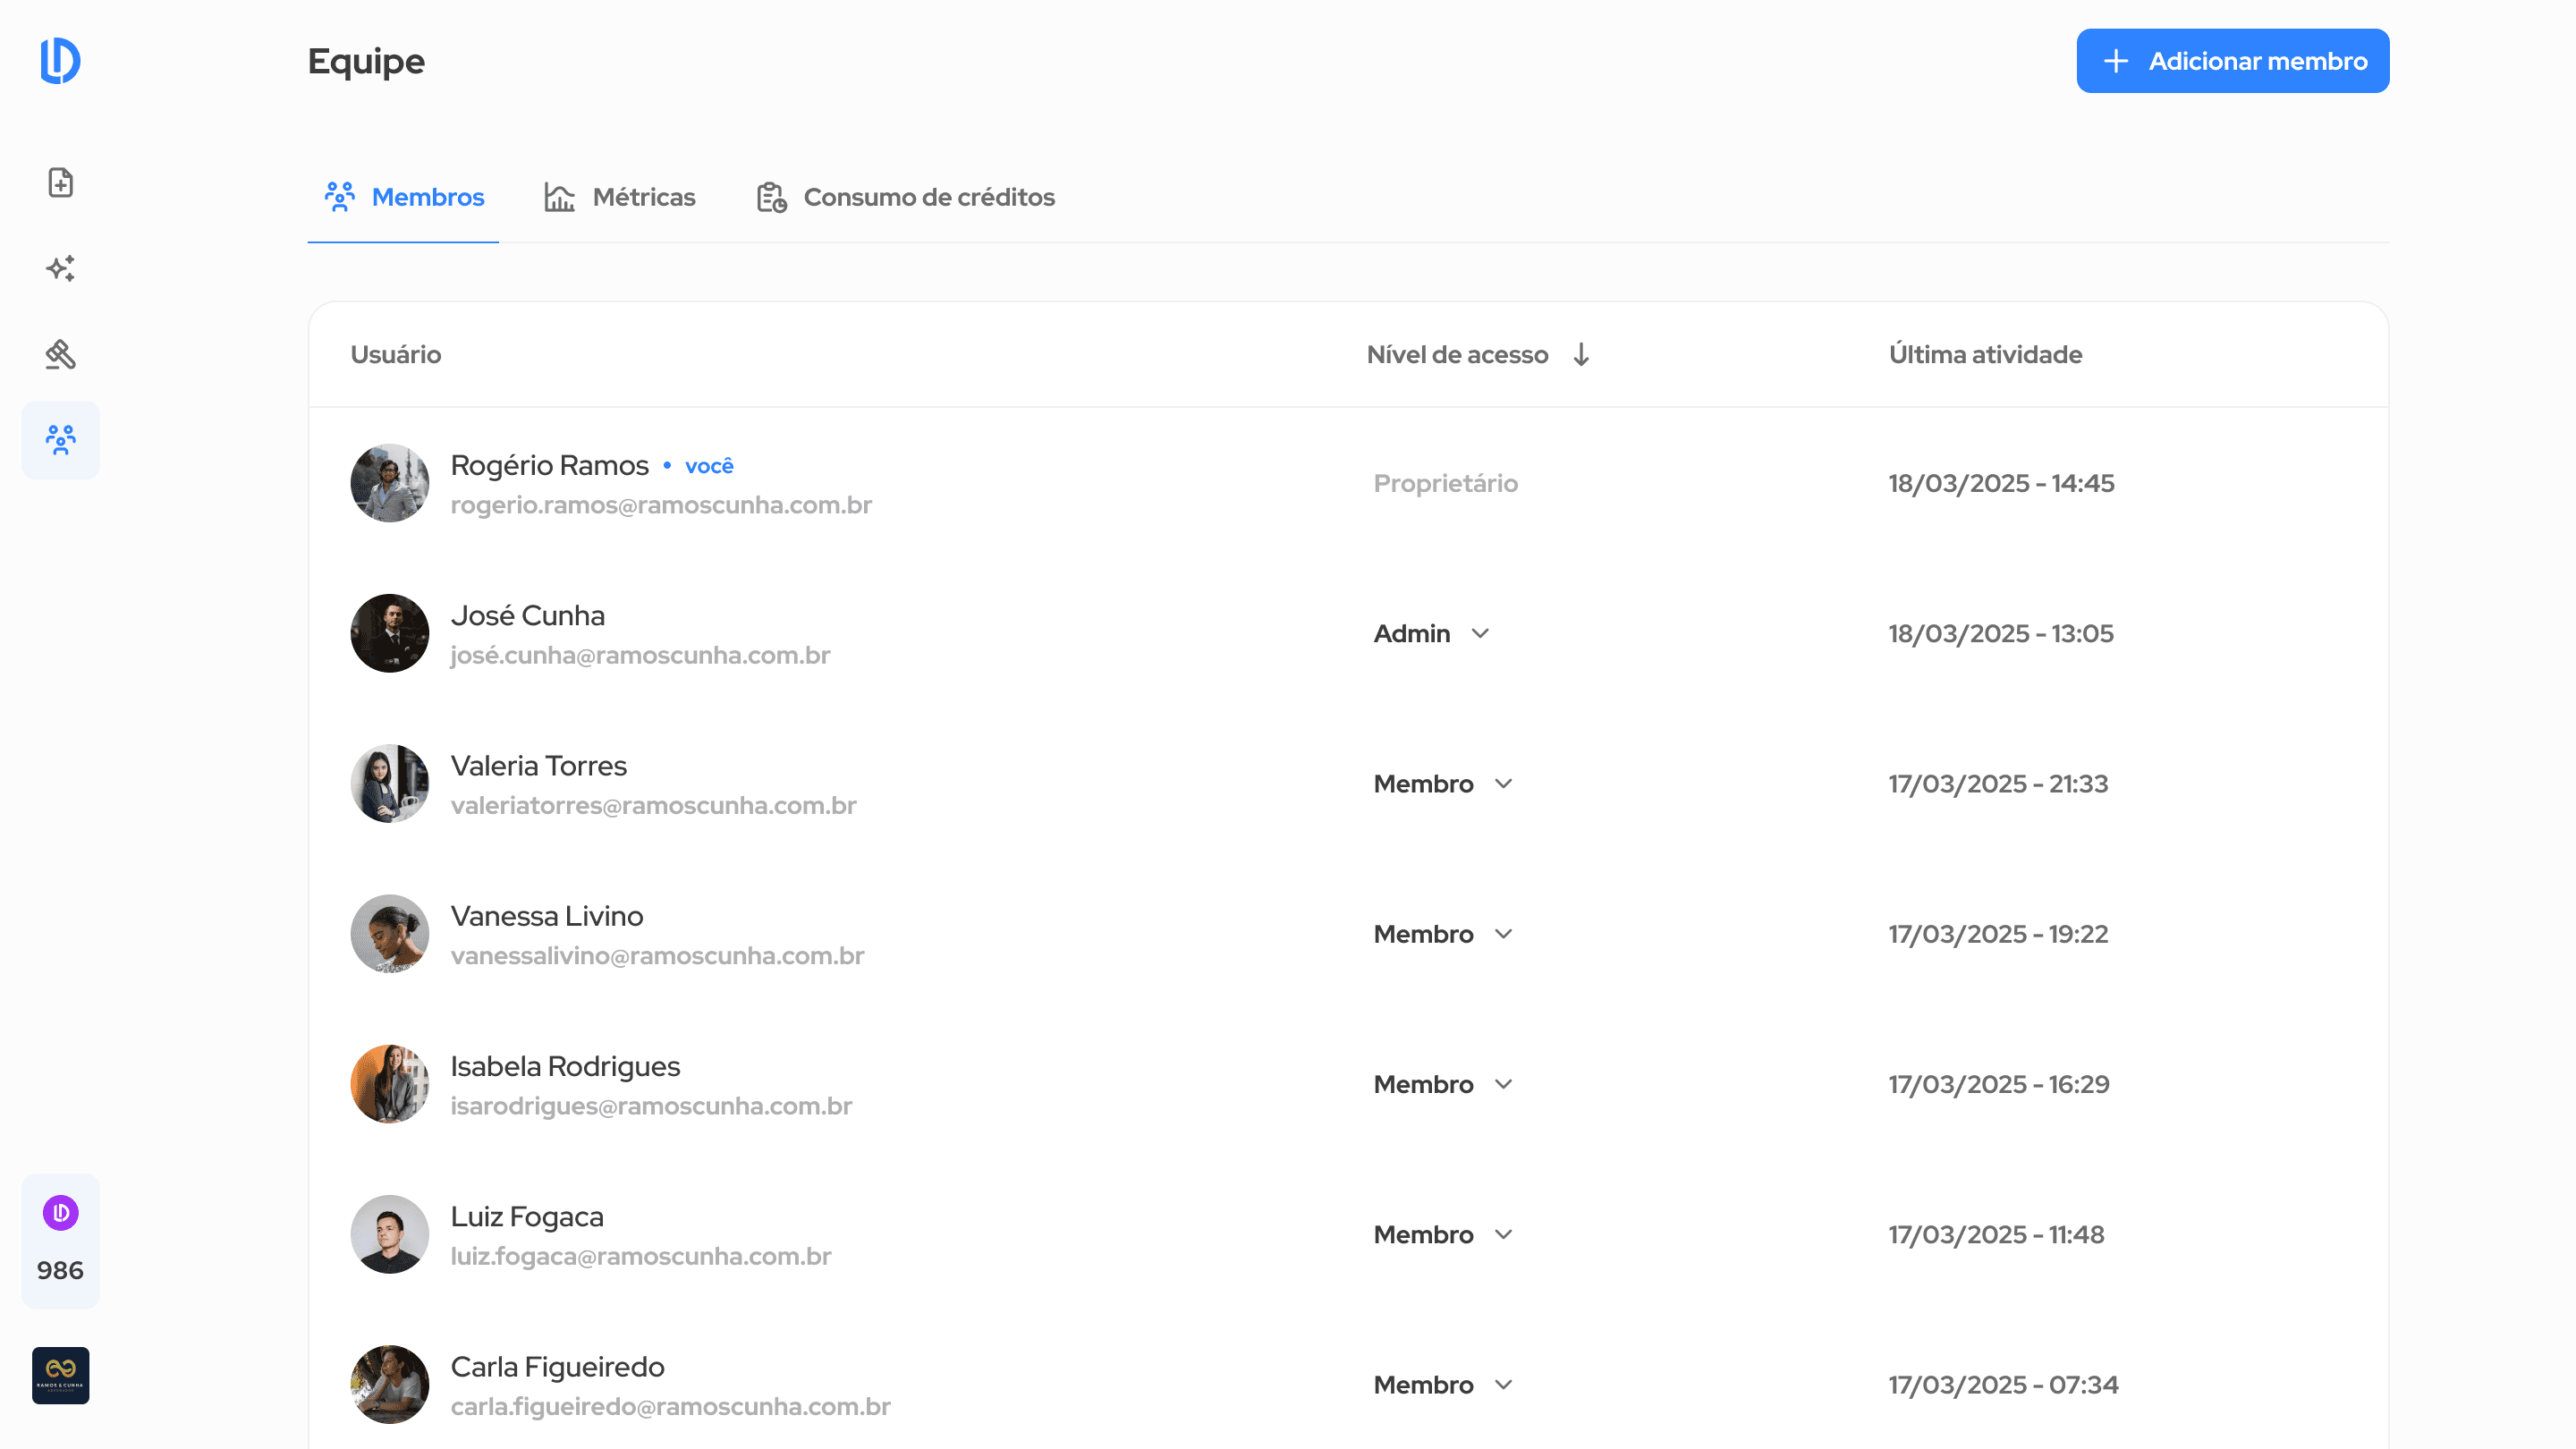Click the Adicionar membro button

[x=2232, y=61]
